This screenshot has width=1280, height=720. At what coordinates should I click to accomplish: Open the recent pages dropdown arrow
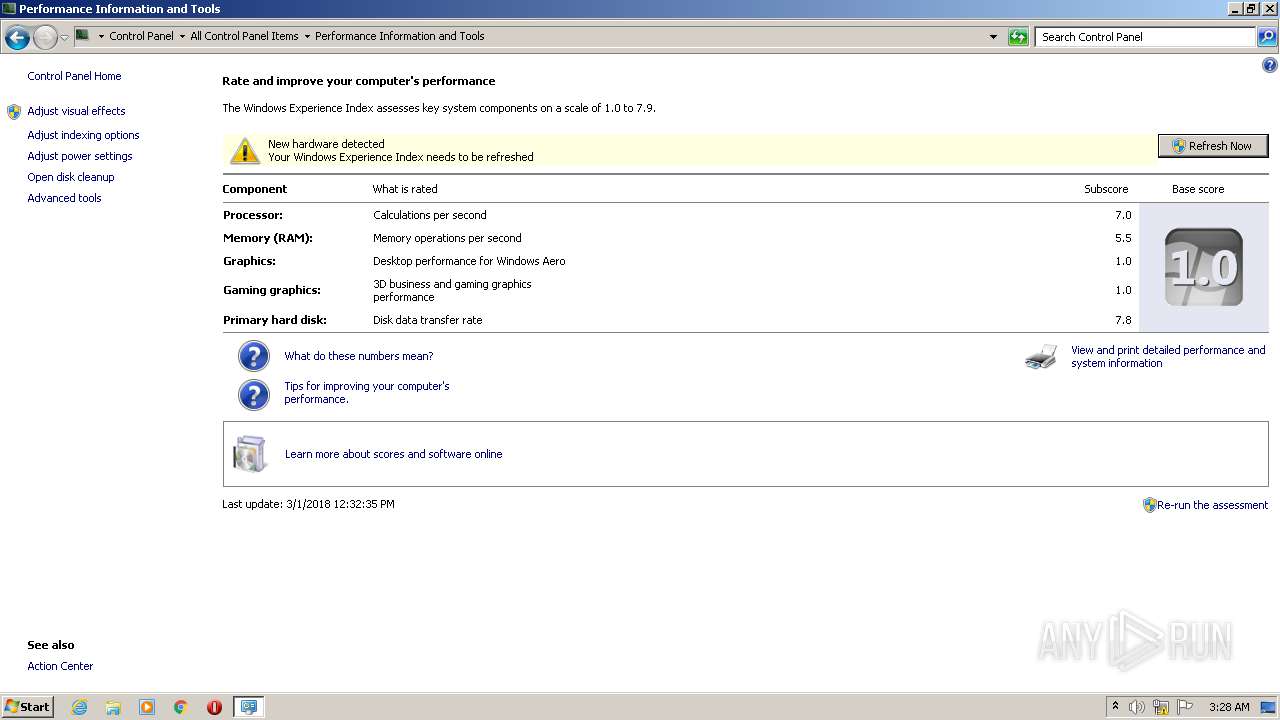pyautogui.click(x=64, y=38)
